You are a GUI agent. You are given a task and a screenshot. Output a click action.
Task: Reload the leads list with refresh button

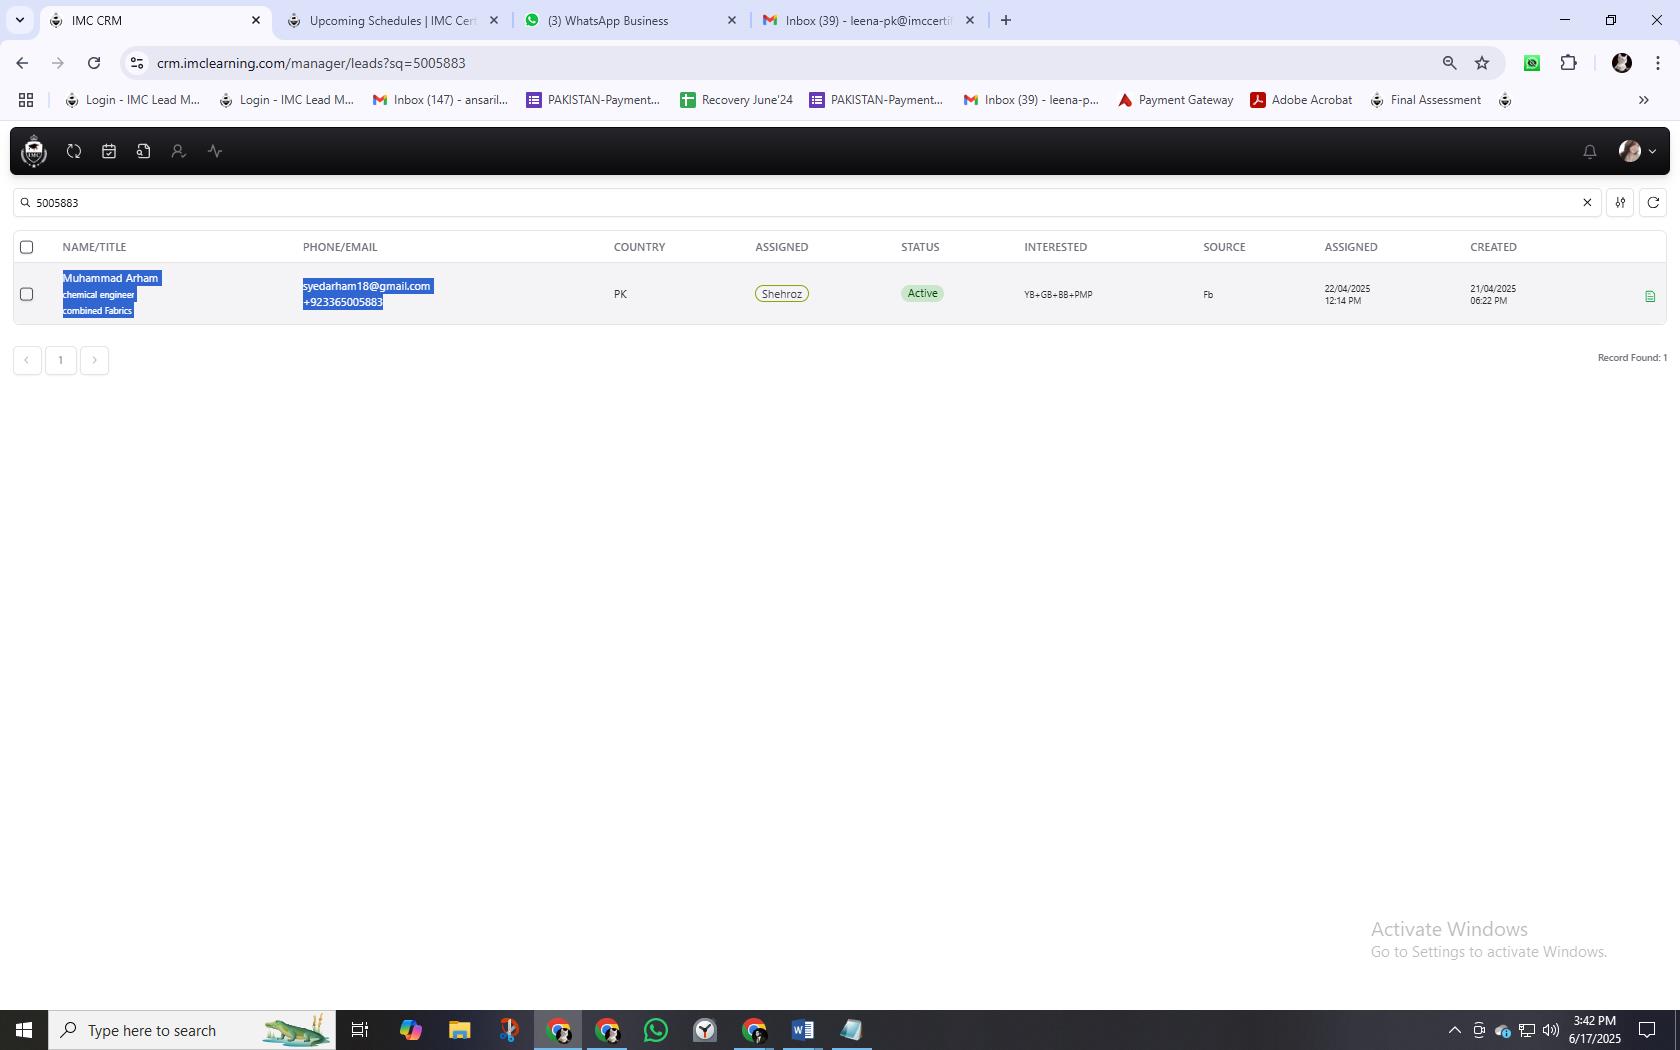[x=1653, y=202]
